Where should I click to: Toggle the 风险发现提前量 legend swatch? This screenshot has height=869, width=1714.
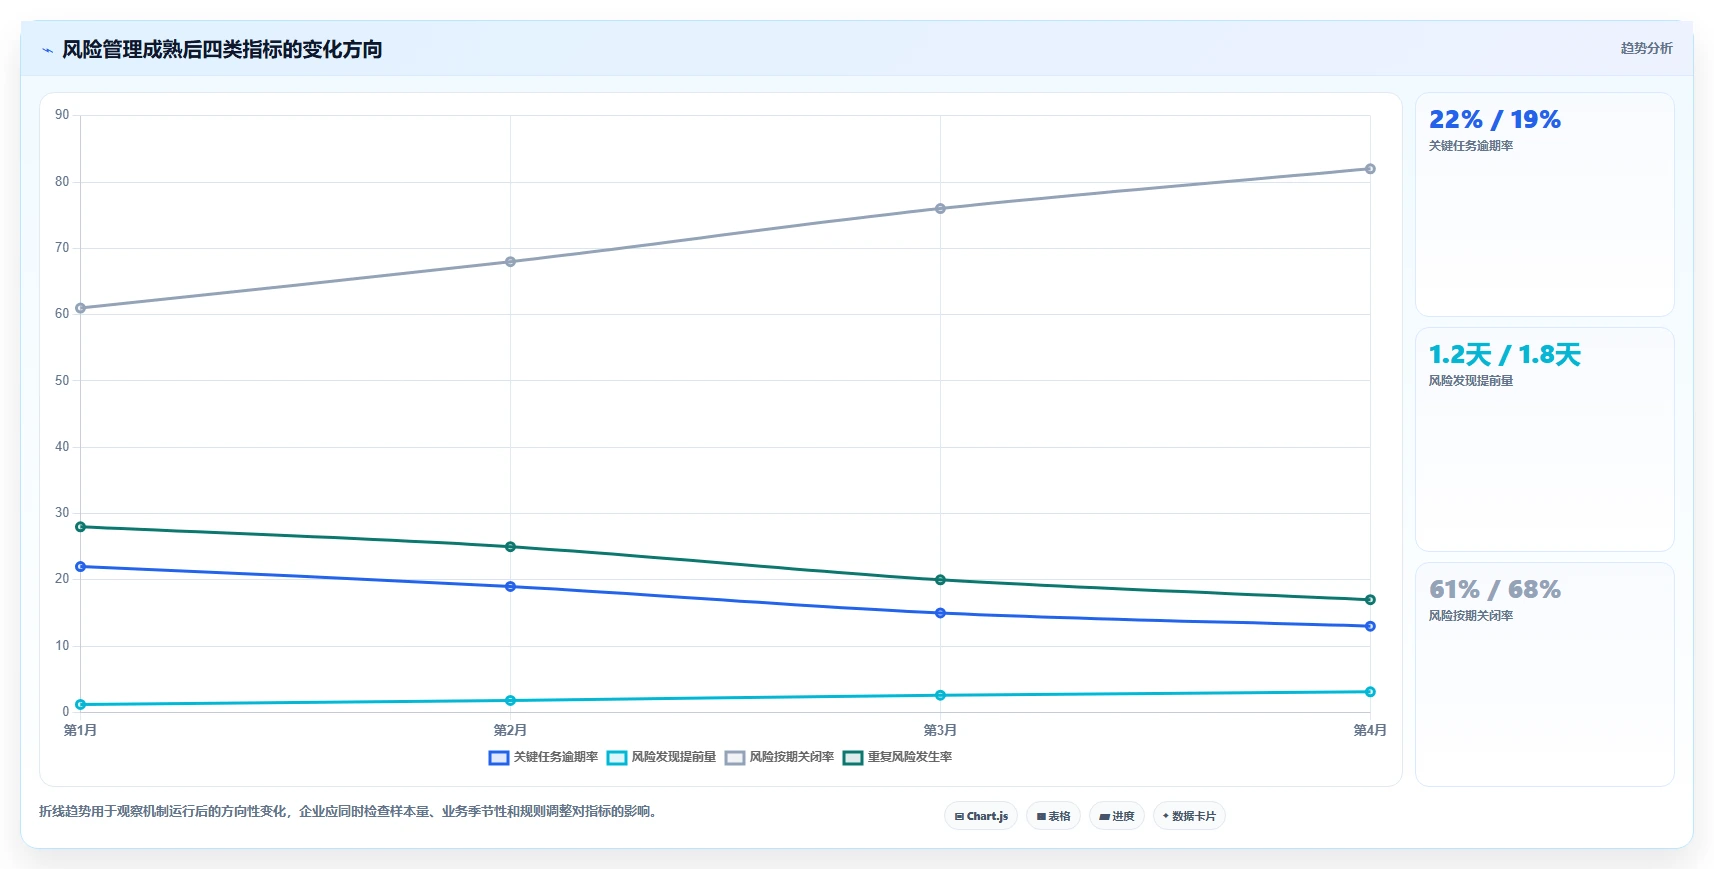(x=617, y=758)
